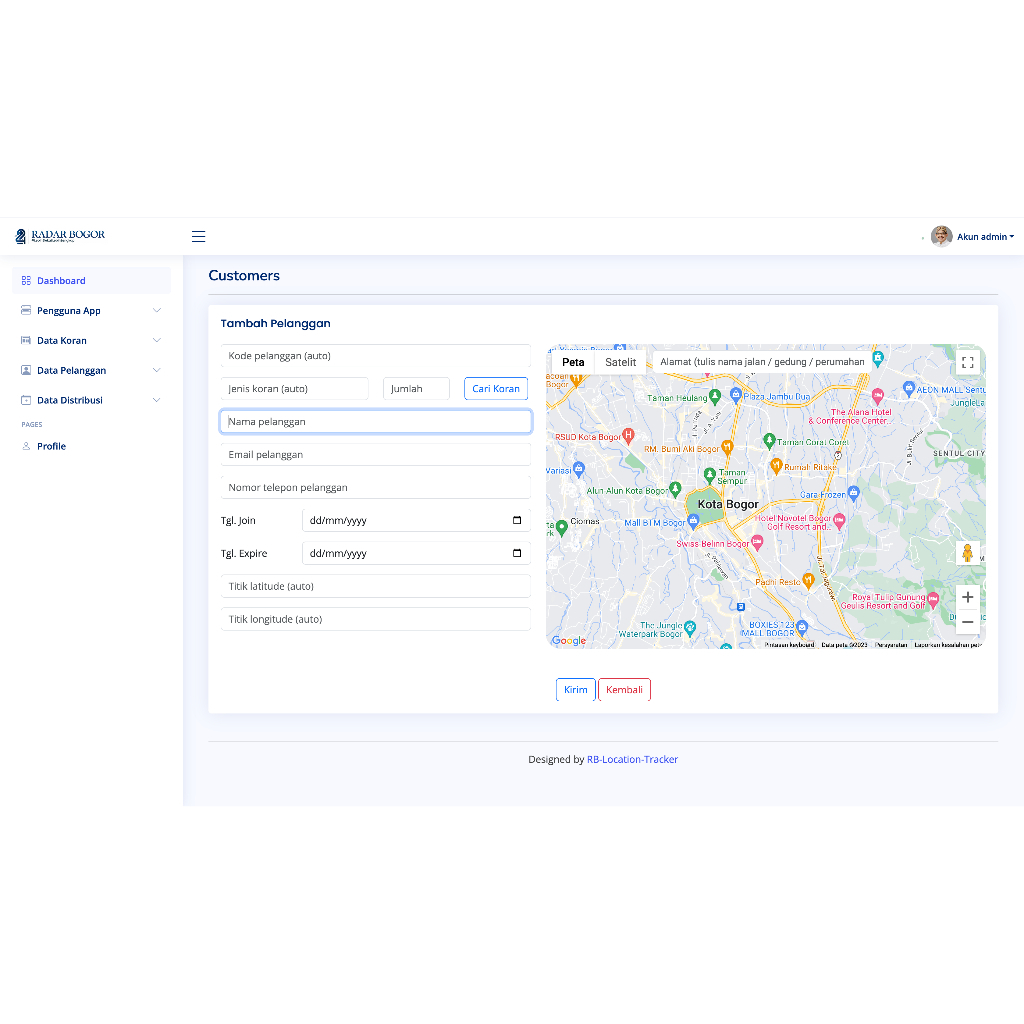Toggle the sidebar with the hamburger icon
Image resolution: width=1024 pixels, height=1024 pixels.
tap(198, 236)
